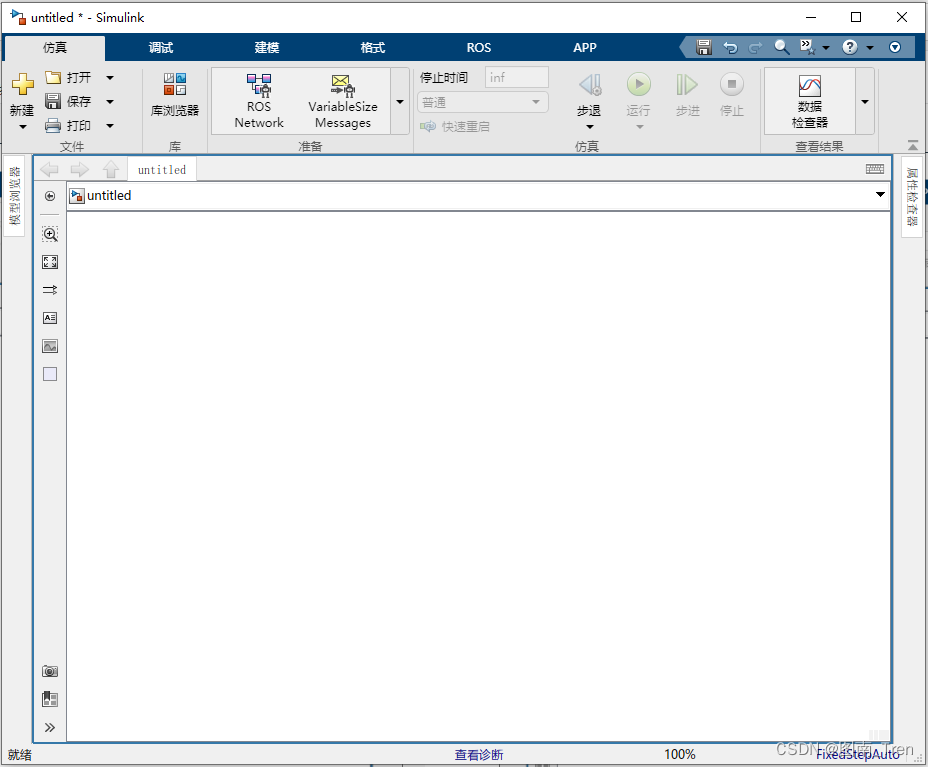This screenshot has height=767, width=928.
Task: Click the Hide/Show Explorer Bar icon
Action: tap(50, 196)
